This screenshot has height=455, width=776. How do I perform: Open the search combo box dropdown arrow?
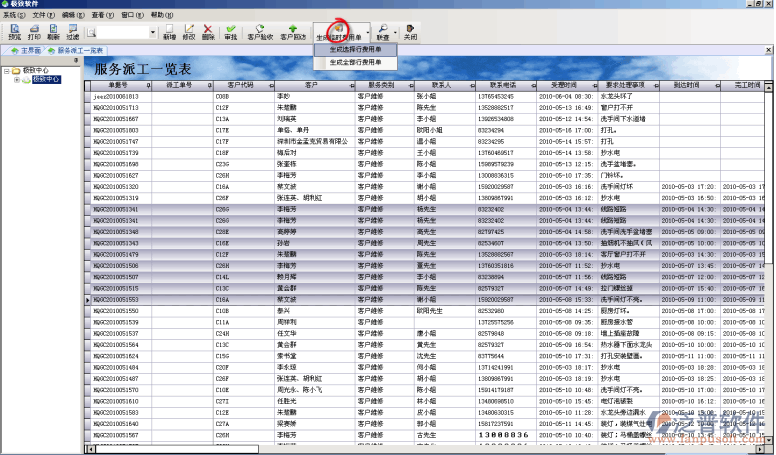(x=153, y=32)
